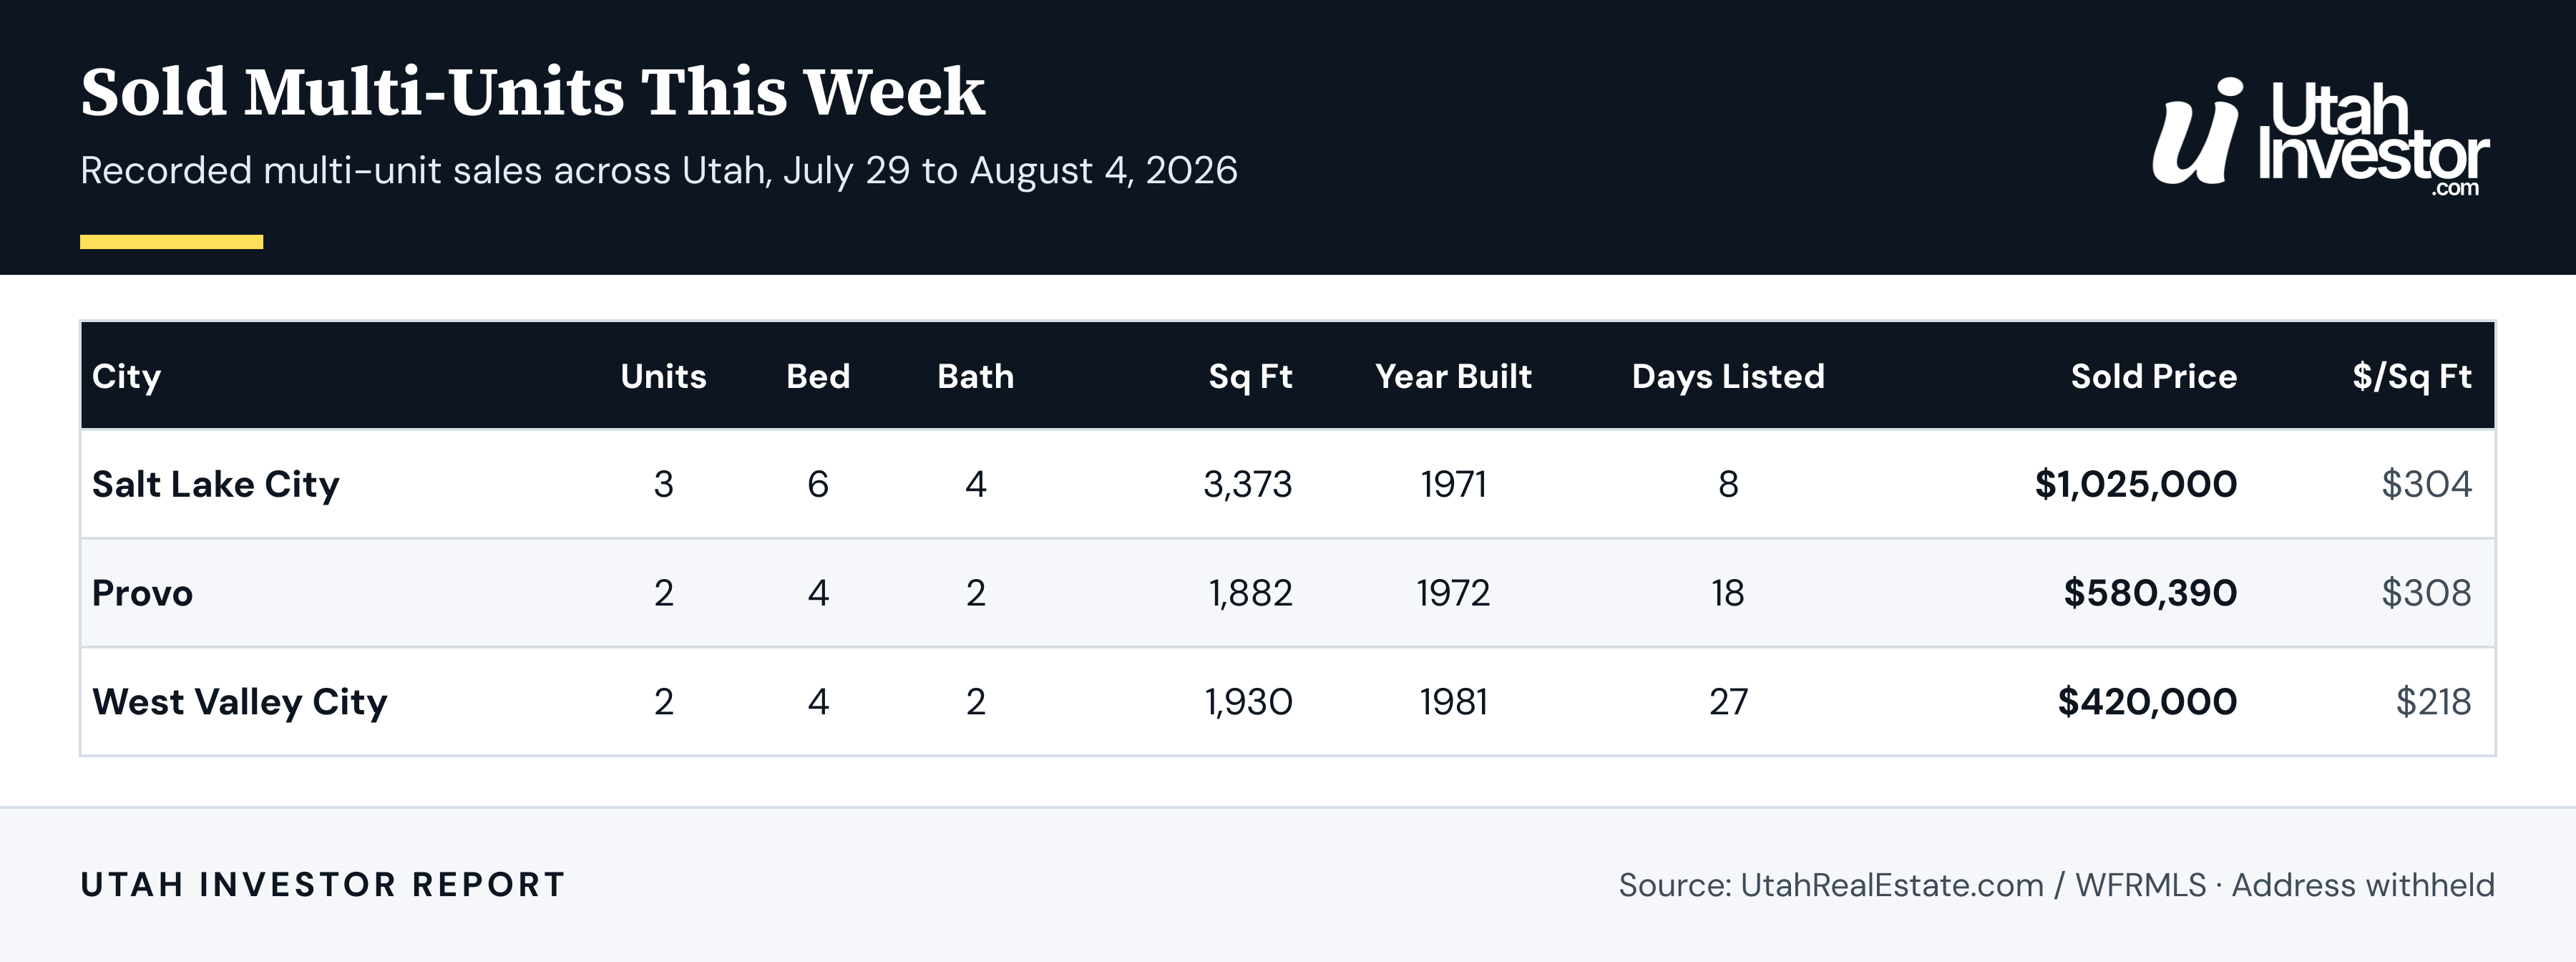The image size is (2576, 962).
Task: Open the UtahRealEstate.com source text
Action: (x=1891, y=885)
